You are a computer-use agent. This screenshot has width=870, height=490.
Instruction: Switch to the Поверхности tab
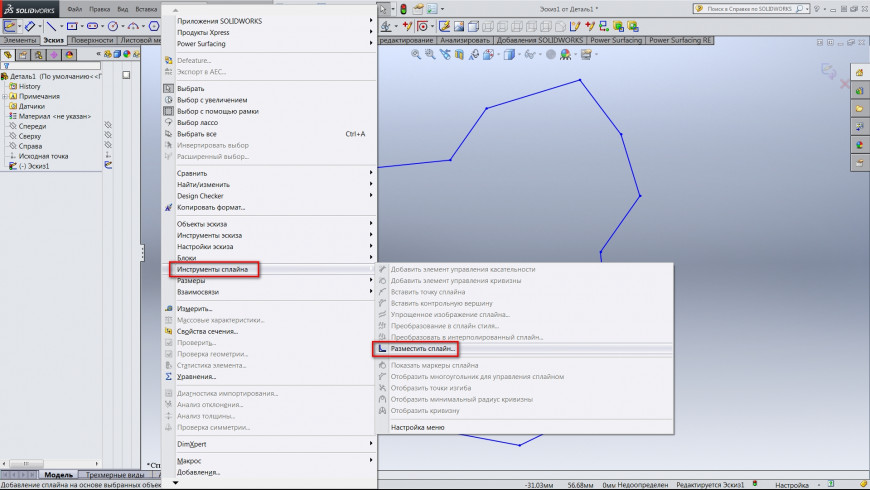tap(92, 40)
